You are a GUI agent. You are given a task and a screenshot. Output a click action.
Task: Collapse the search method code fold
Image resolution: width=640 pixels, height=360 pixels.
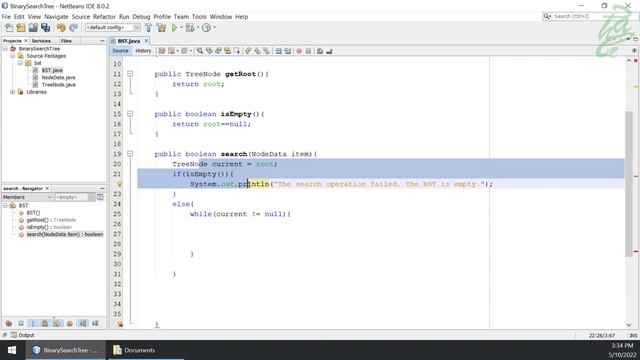130,154
